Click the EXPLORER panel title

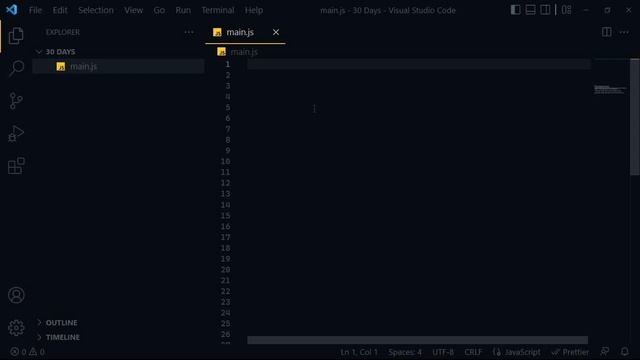[62, 32]
